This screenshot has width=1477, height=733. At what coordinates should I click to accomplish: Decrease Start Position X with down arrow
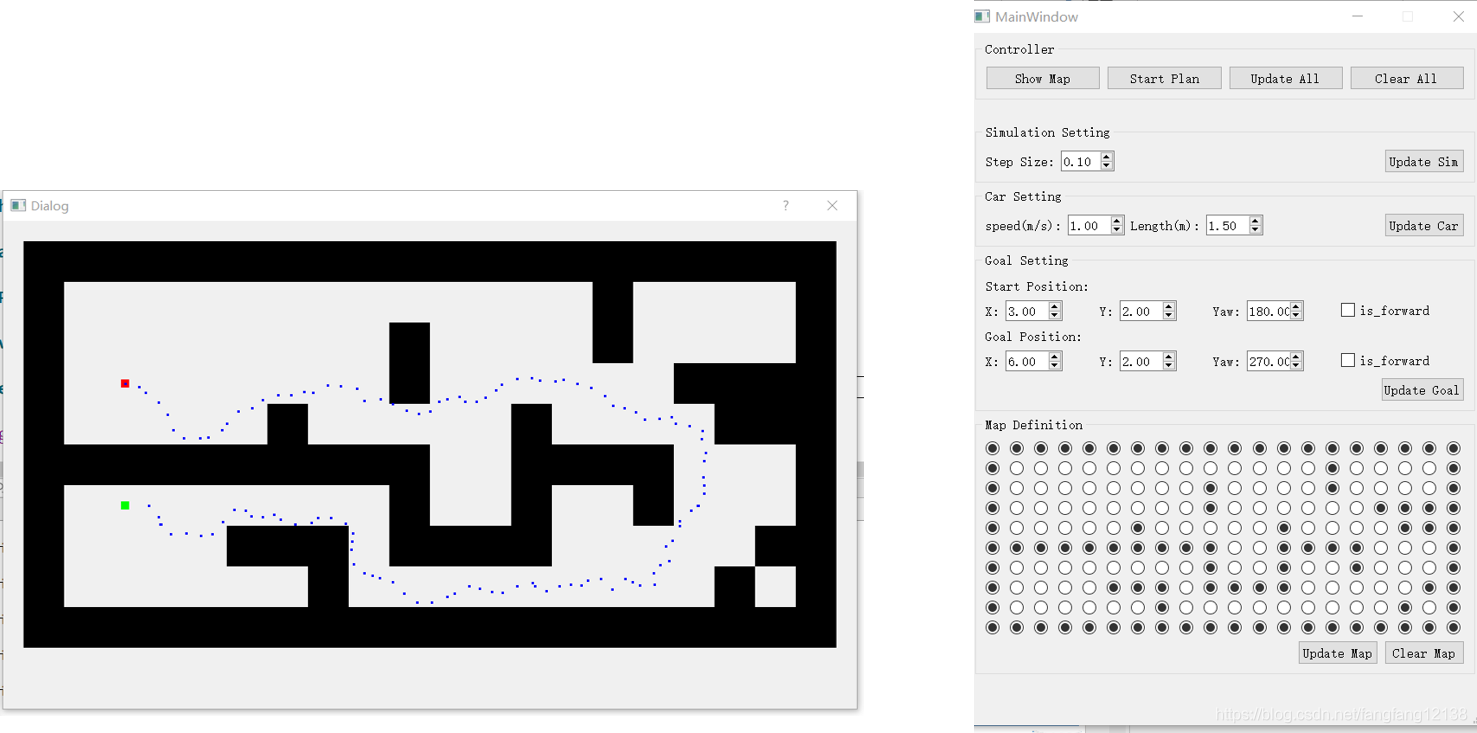[x=1054, y=316]
